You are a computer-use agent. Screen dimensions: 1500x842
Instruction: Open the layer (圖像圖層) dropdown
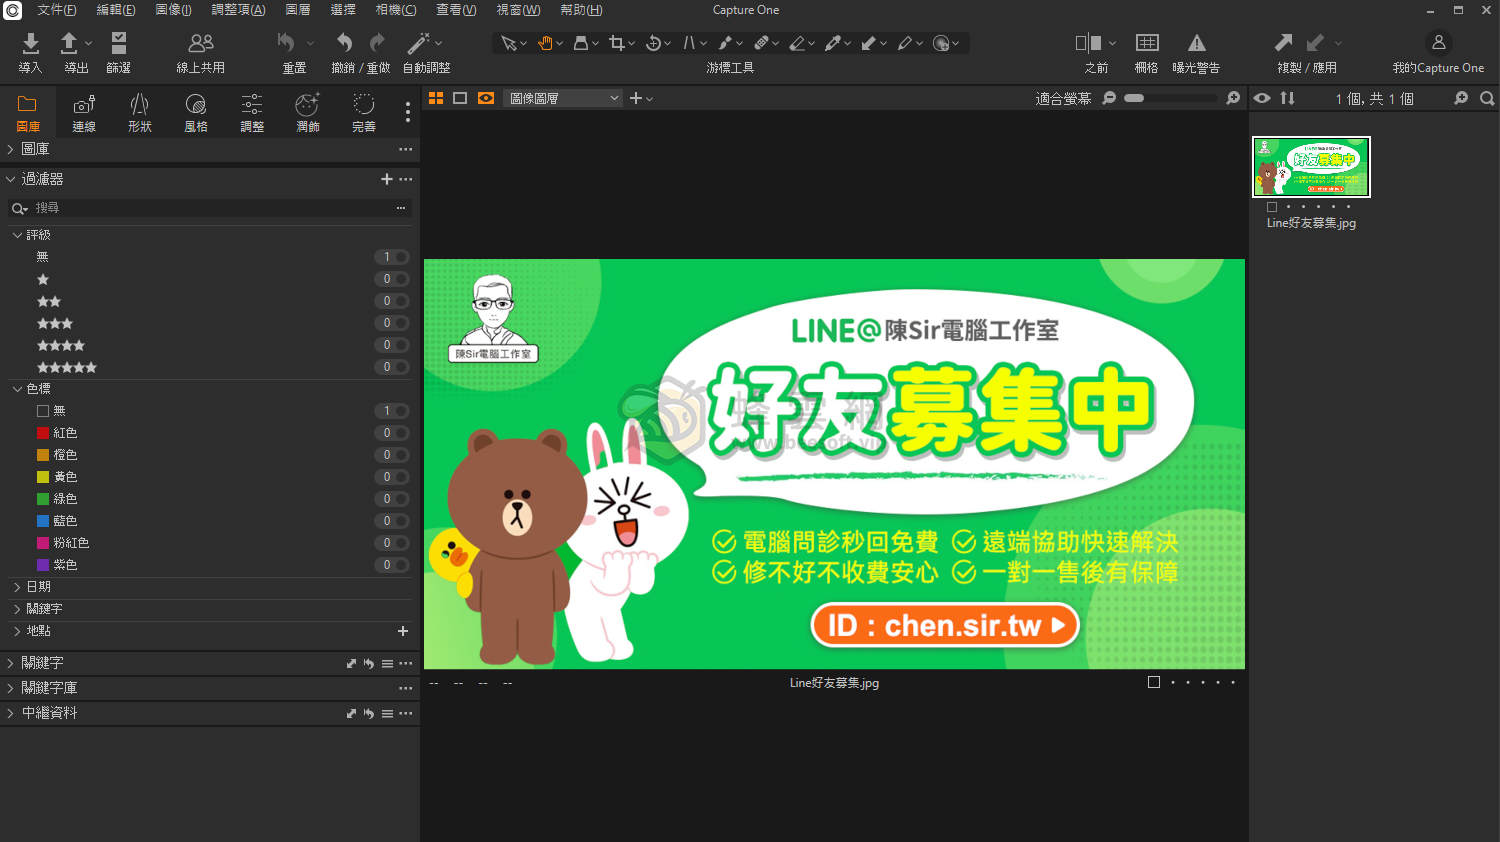coord(564,98)
